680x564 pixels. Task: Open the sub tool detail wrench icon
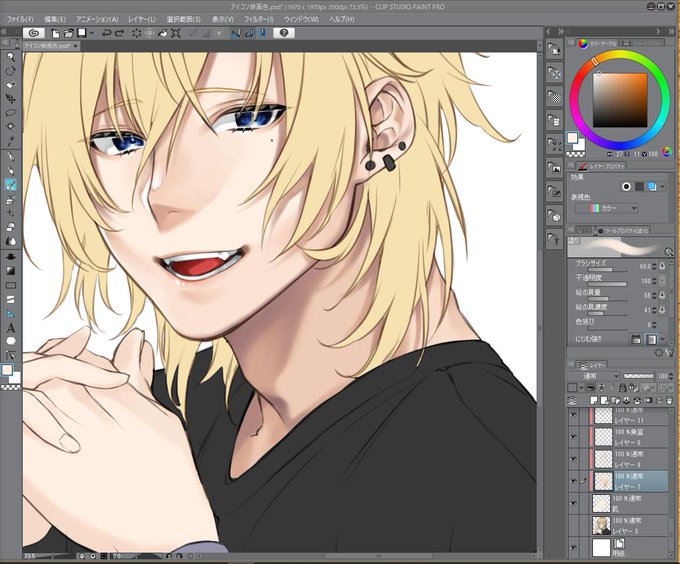(x=670, y=352)
